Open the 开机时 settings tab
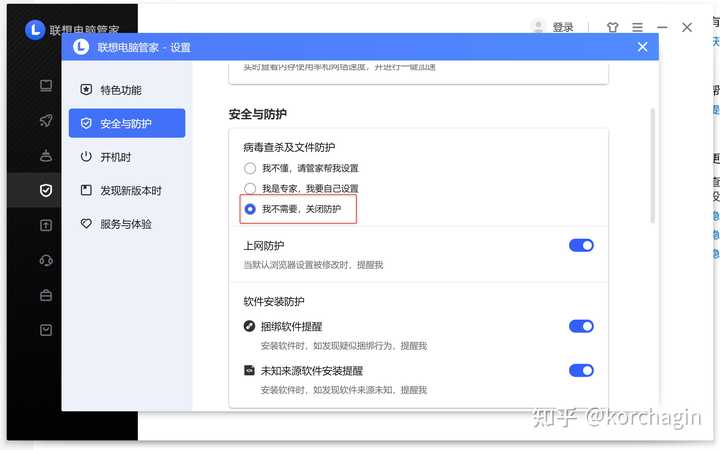Viewport: 720px width, 450px height. pyautogui.click(x=127, y=157)
